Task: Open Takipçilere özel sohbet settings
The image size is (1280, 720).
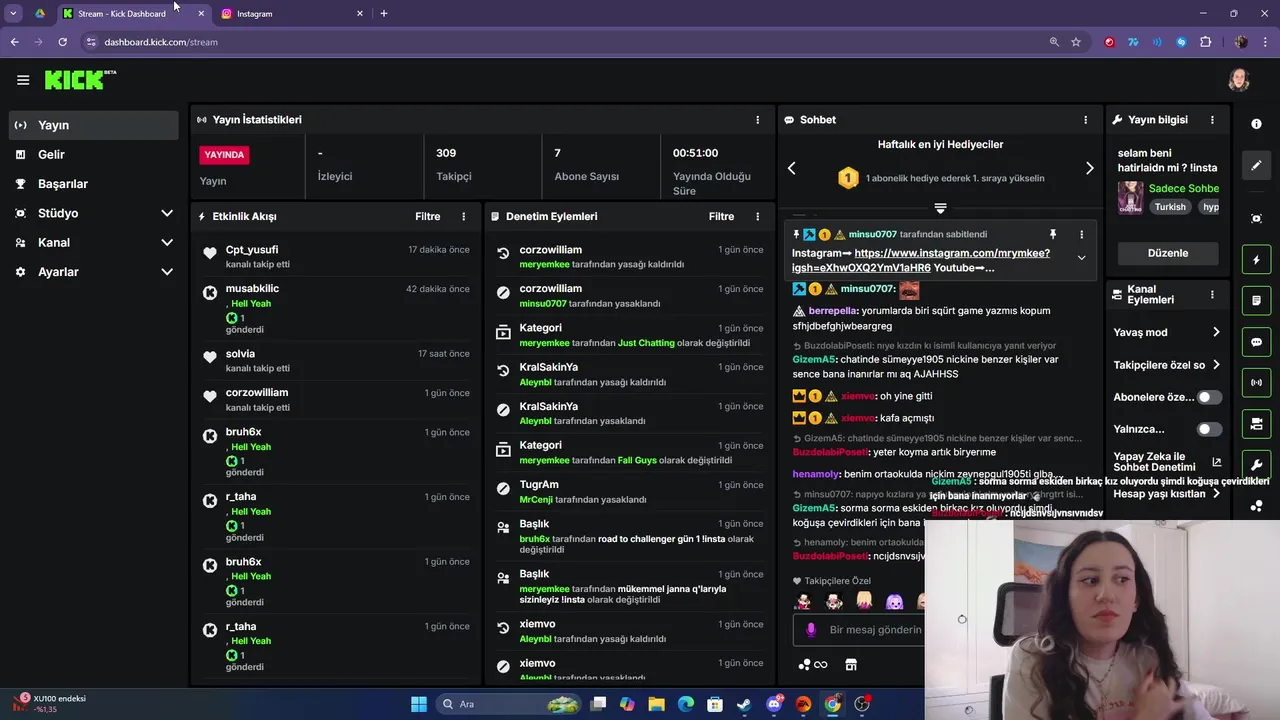Action: click(1167, 365)
